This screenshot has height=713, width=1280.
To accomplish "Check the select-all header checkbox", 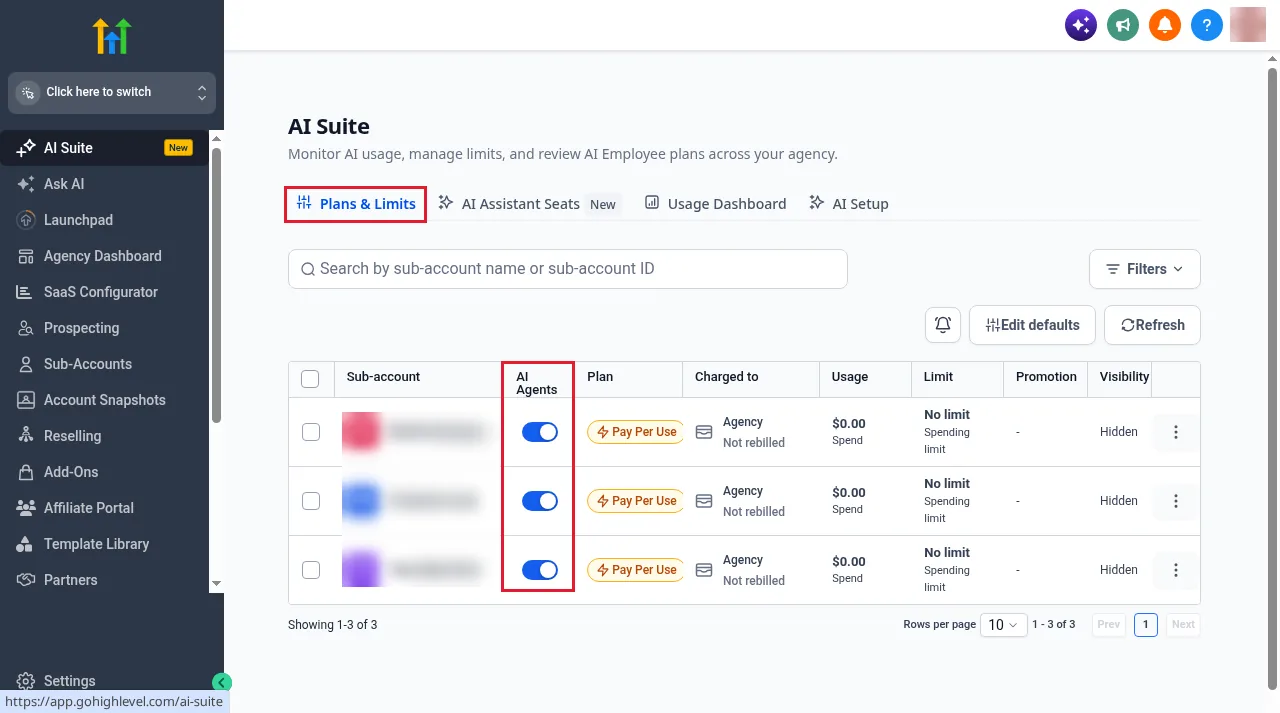I will [x=310, y=378].
